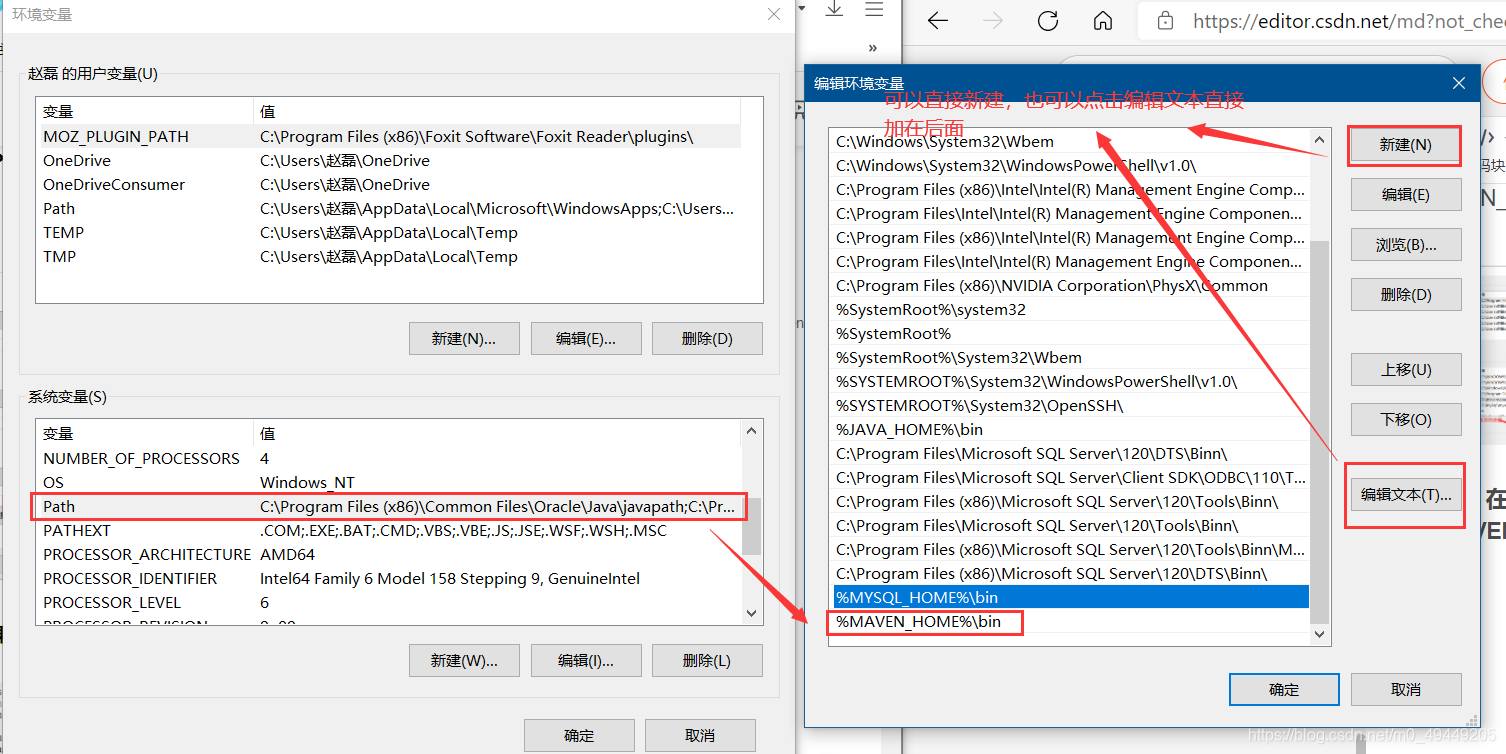Click system variables 新建(W)... button
The image size is (1506, 754).
[464, 661]
